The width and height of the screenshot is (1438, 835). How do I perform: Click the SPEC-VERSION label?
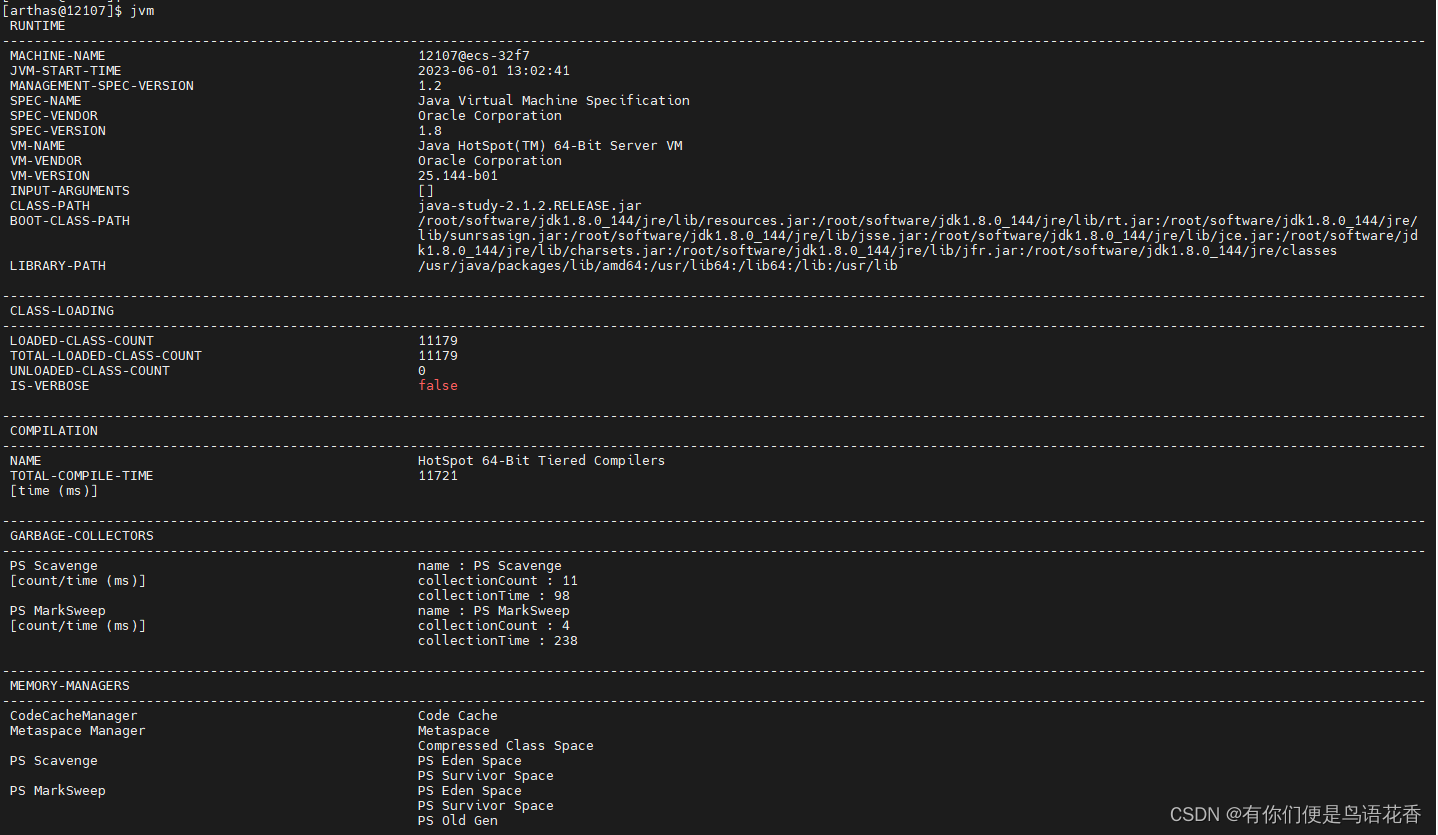[x=58, y=131]
